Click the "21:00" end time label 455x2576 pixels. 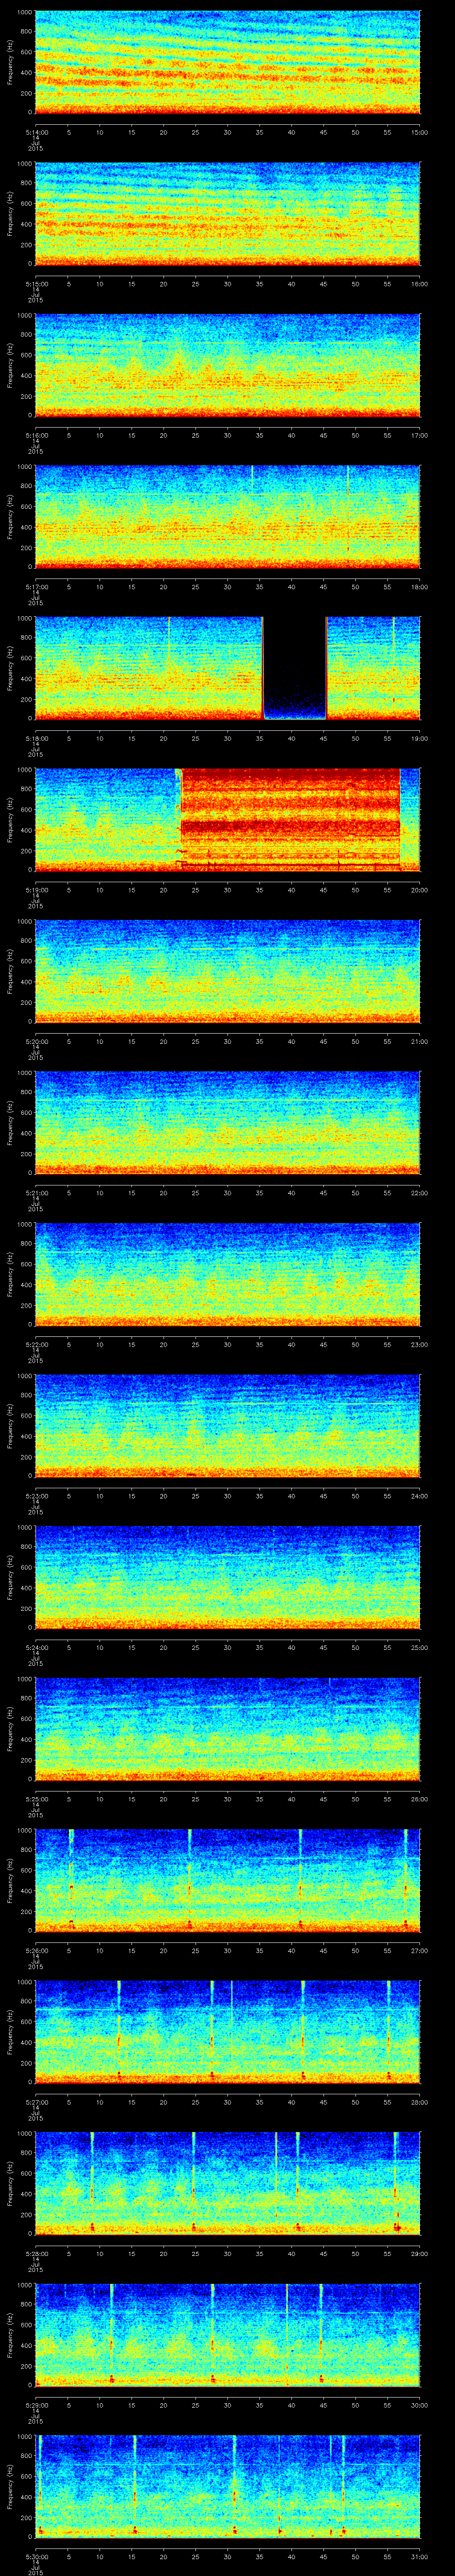420,1041
